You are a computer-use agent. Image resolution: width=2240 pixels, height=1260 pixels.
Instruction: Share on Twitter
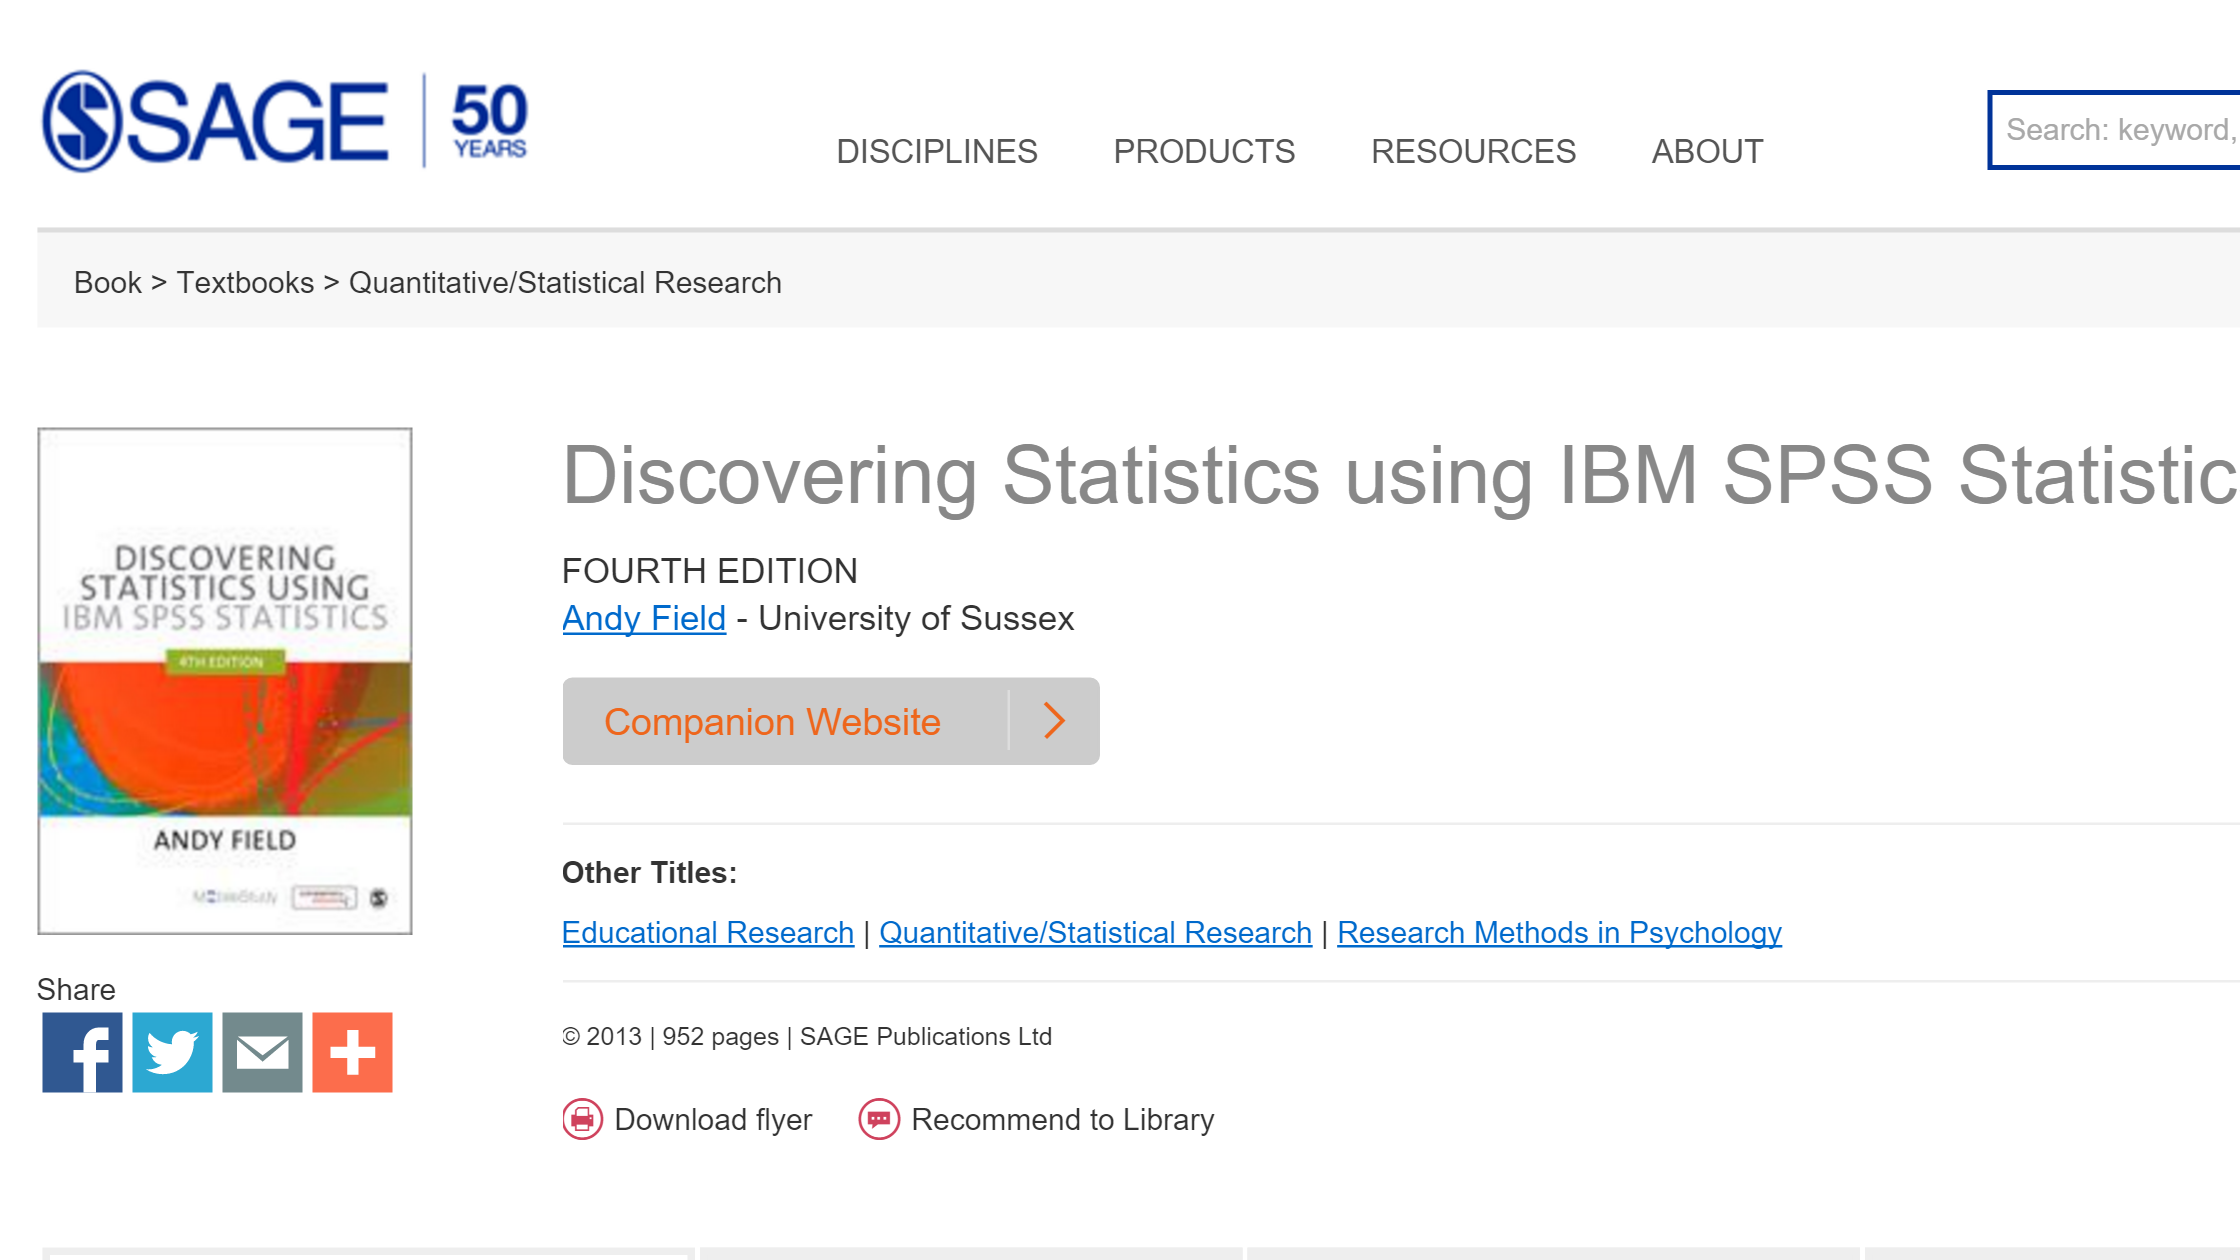172,1052
